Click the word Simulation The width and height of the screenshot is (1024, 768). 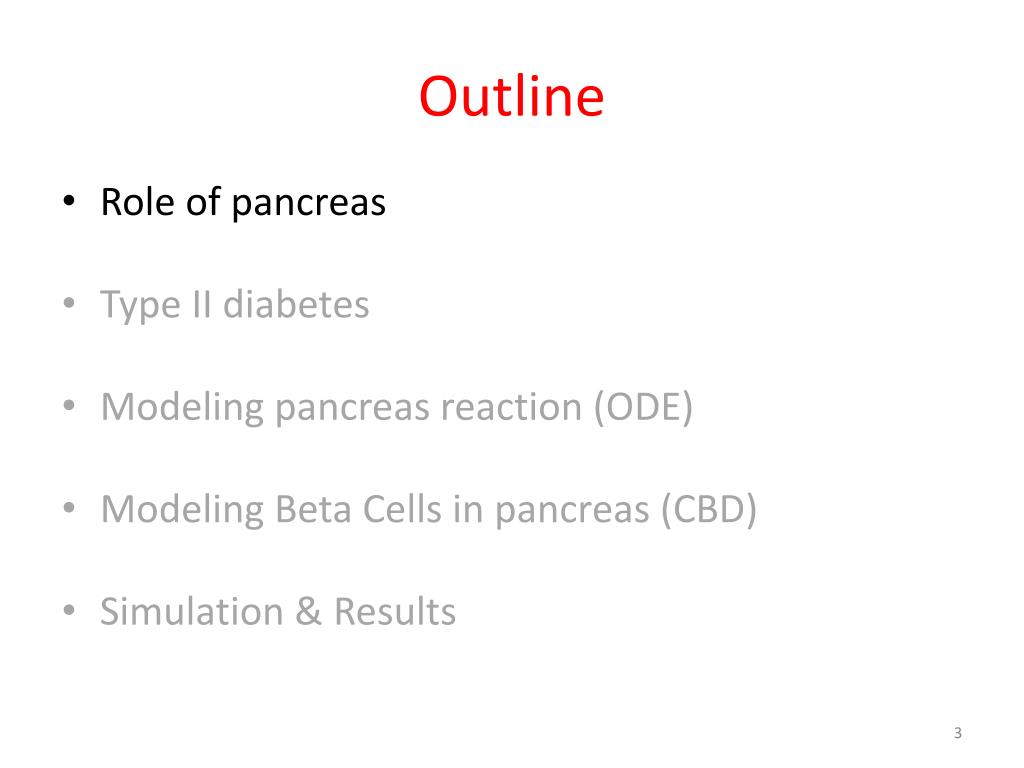point(191,612)
